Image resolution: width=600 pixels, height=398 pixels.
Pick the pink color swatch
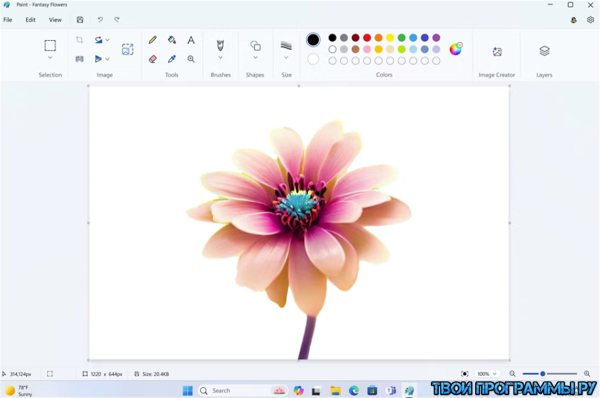click(x=367, y=49)
